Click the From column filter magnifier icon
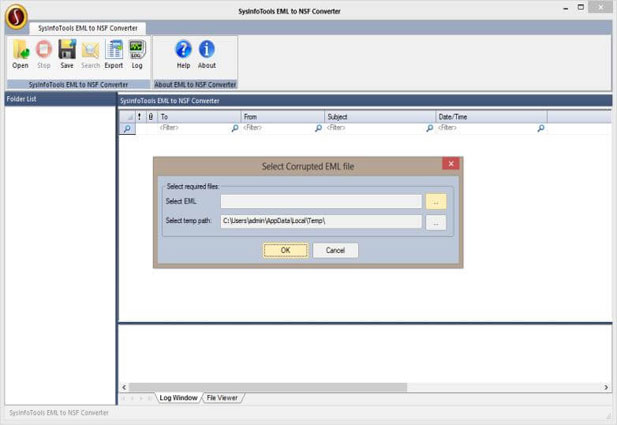Viewport: 617px width, 425px height. point(319,128)
